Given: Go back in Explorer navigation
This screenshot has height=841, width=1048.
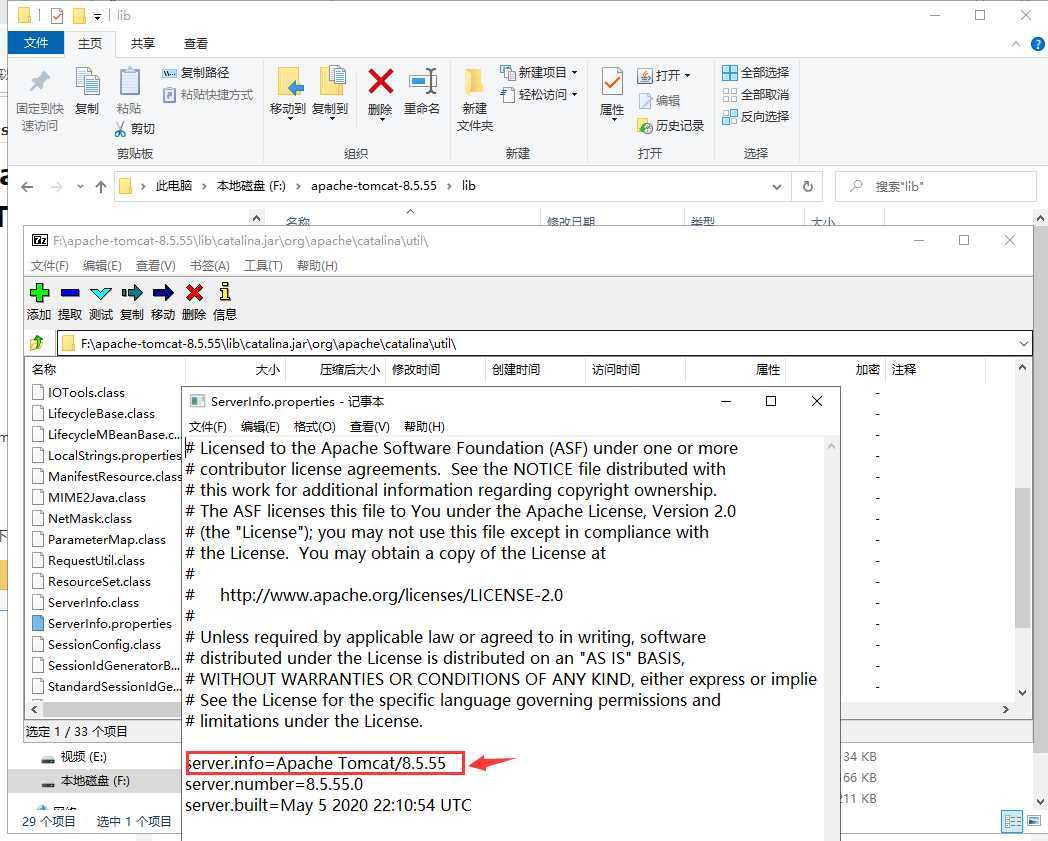Looking at the screenshot, I should tap(27, 187).
